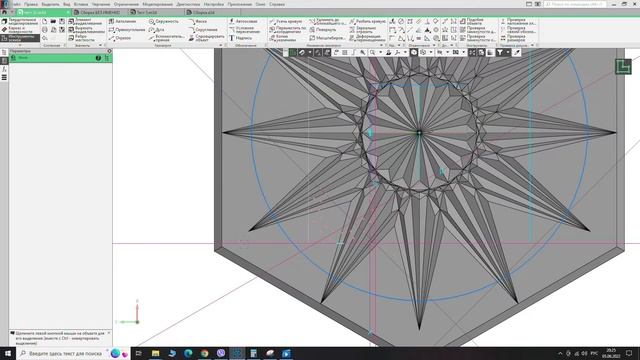Click the help icon in parameters panel
This screenshot has width=640, height=360.
(x=98, y=58)
